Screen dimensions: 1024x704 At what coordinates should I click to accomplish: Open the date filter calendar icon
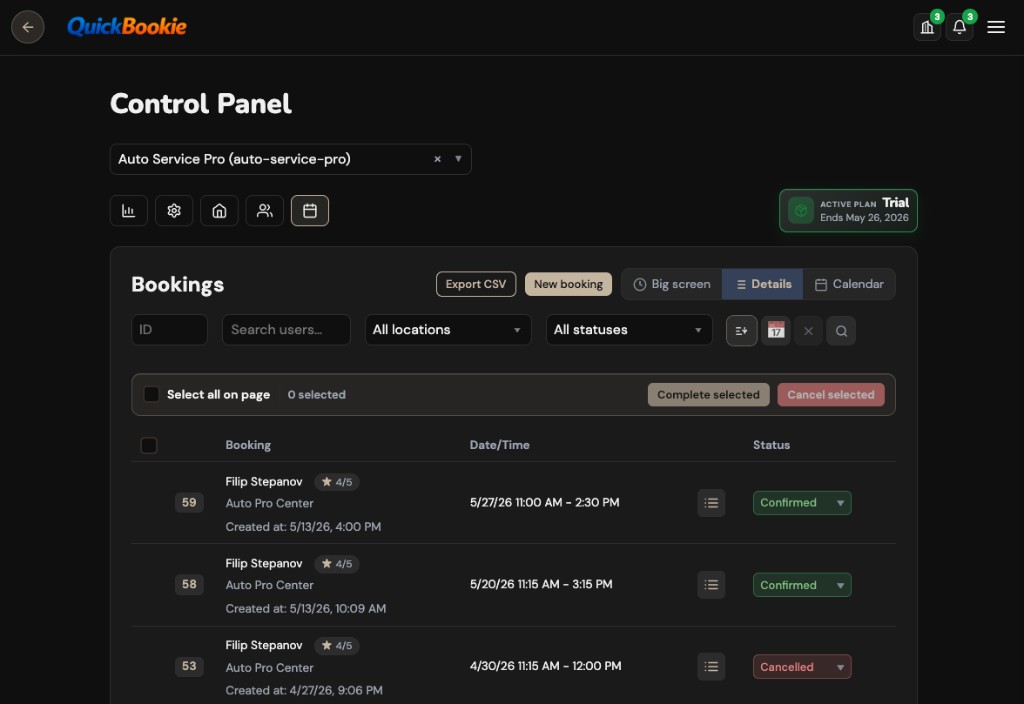[776, 330]
